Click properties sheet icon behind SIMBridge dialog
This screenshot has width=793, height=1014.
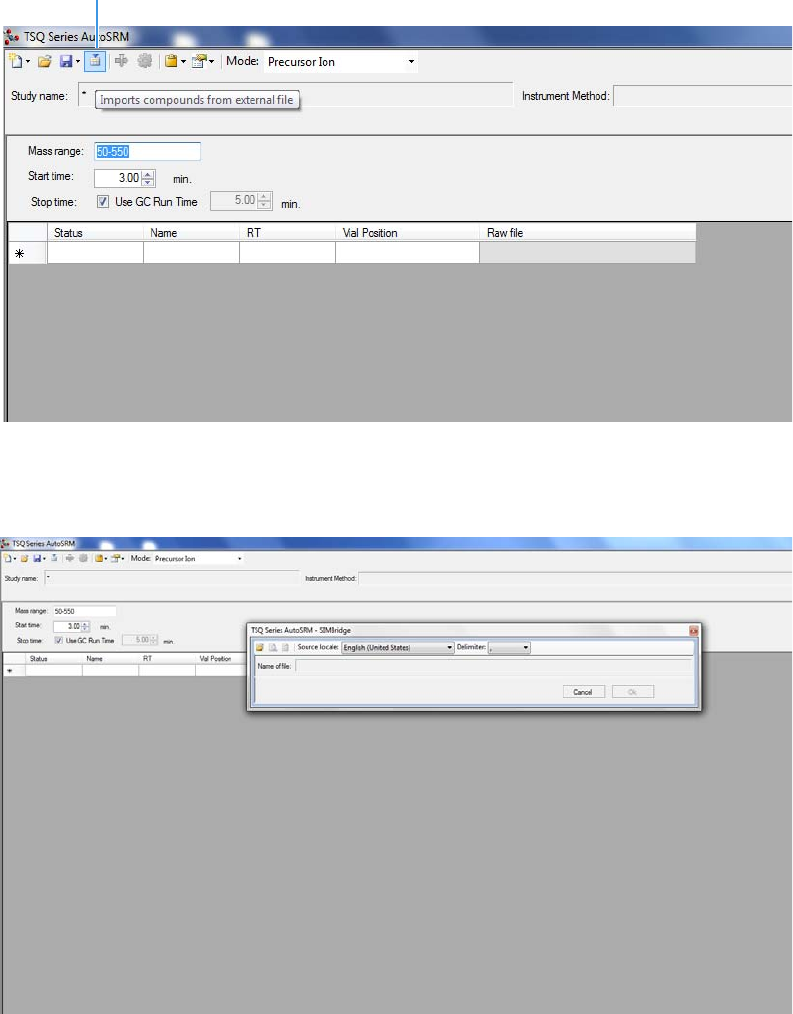point(116,558)
